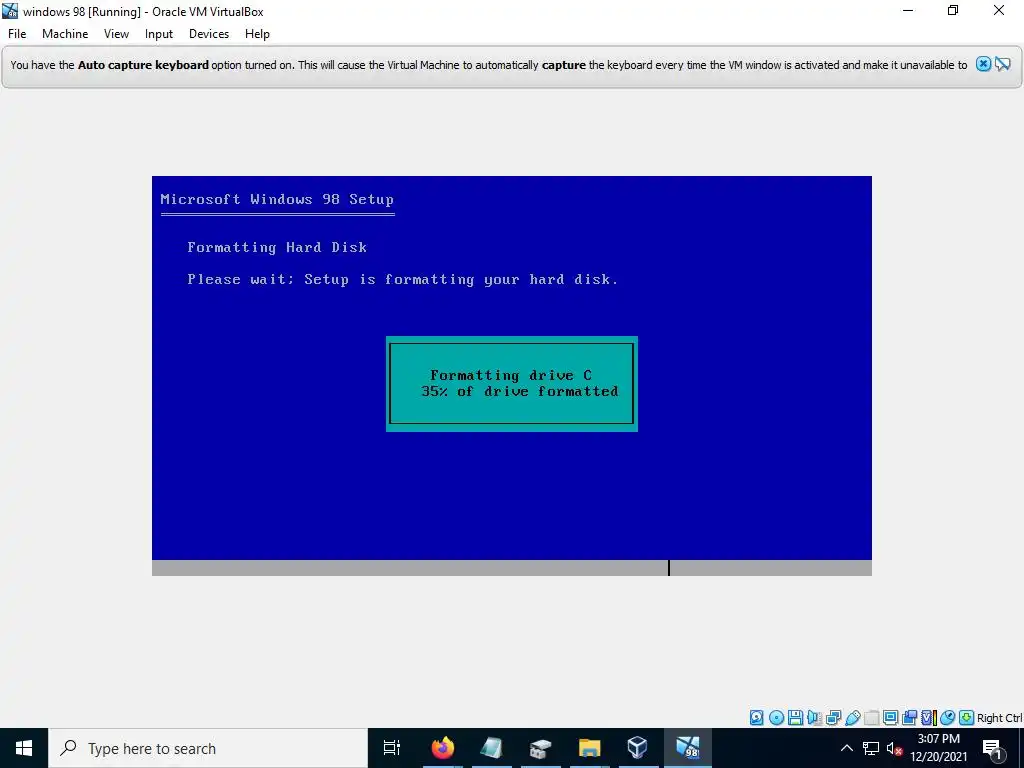Click the formatting percentage progress text

point(519,391)
